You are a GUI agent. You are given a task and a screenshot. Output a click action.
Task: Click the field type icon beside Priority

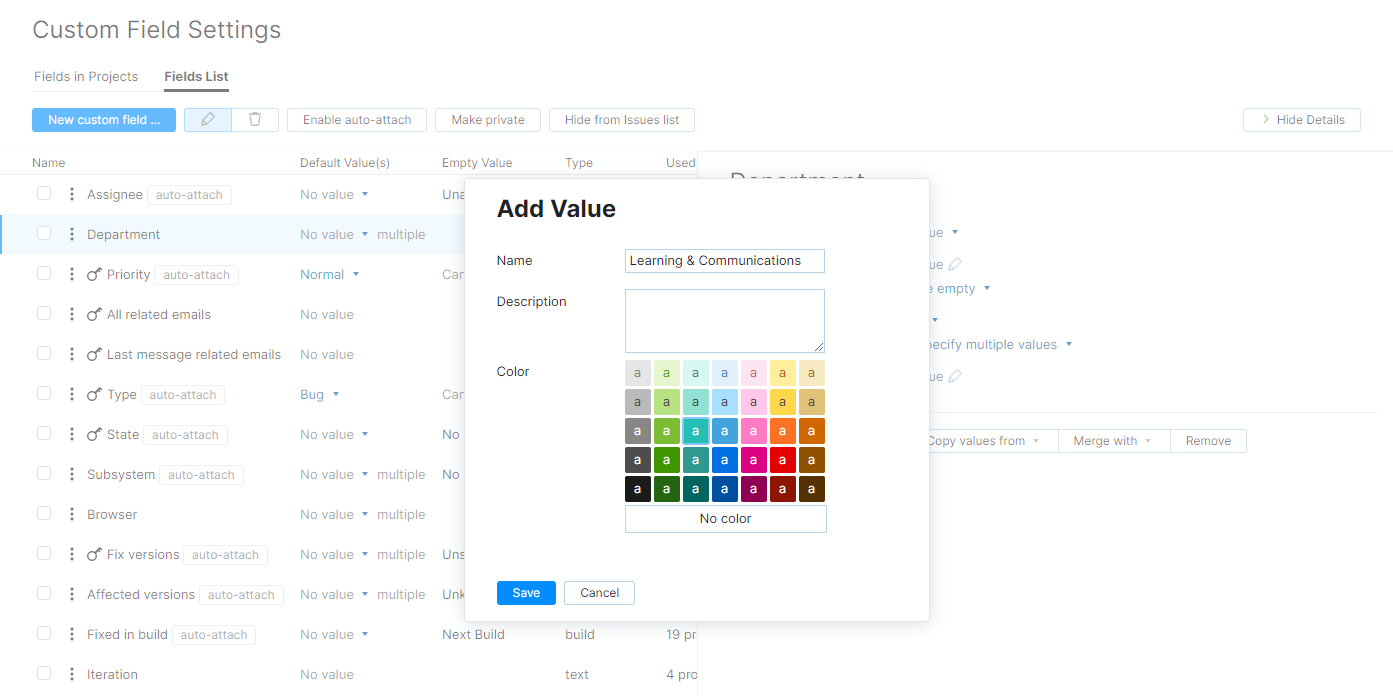[x=93, y=273]
